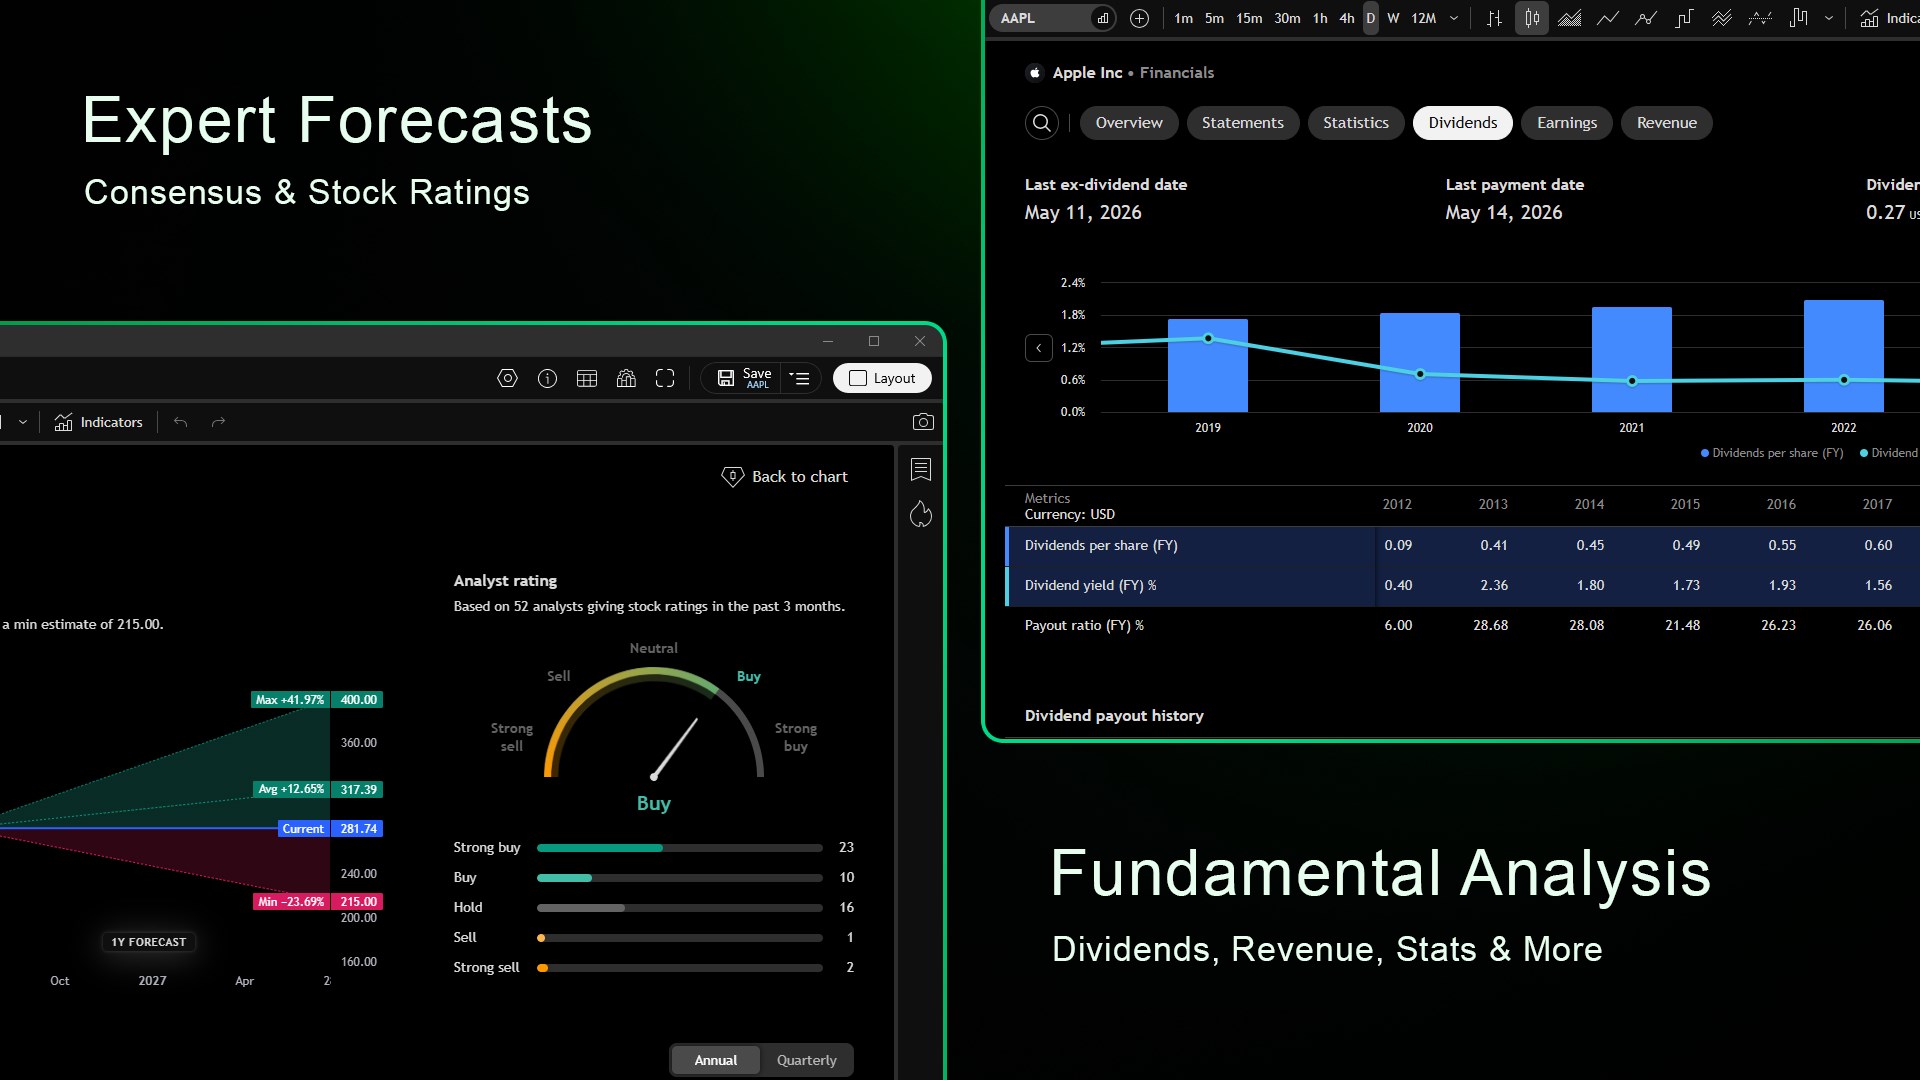Open the saved layouts list dropdown

tap(800, 378)
